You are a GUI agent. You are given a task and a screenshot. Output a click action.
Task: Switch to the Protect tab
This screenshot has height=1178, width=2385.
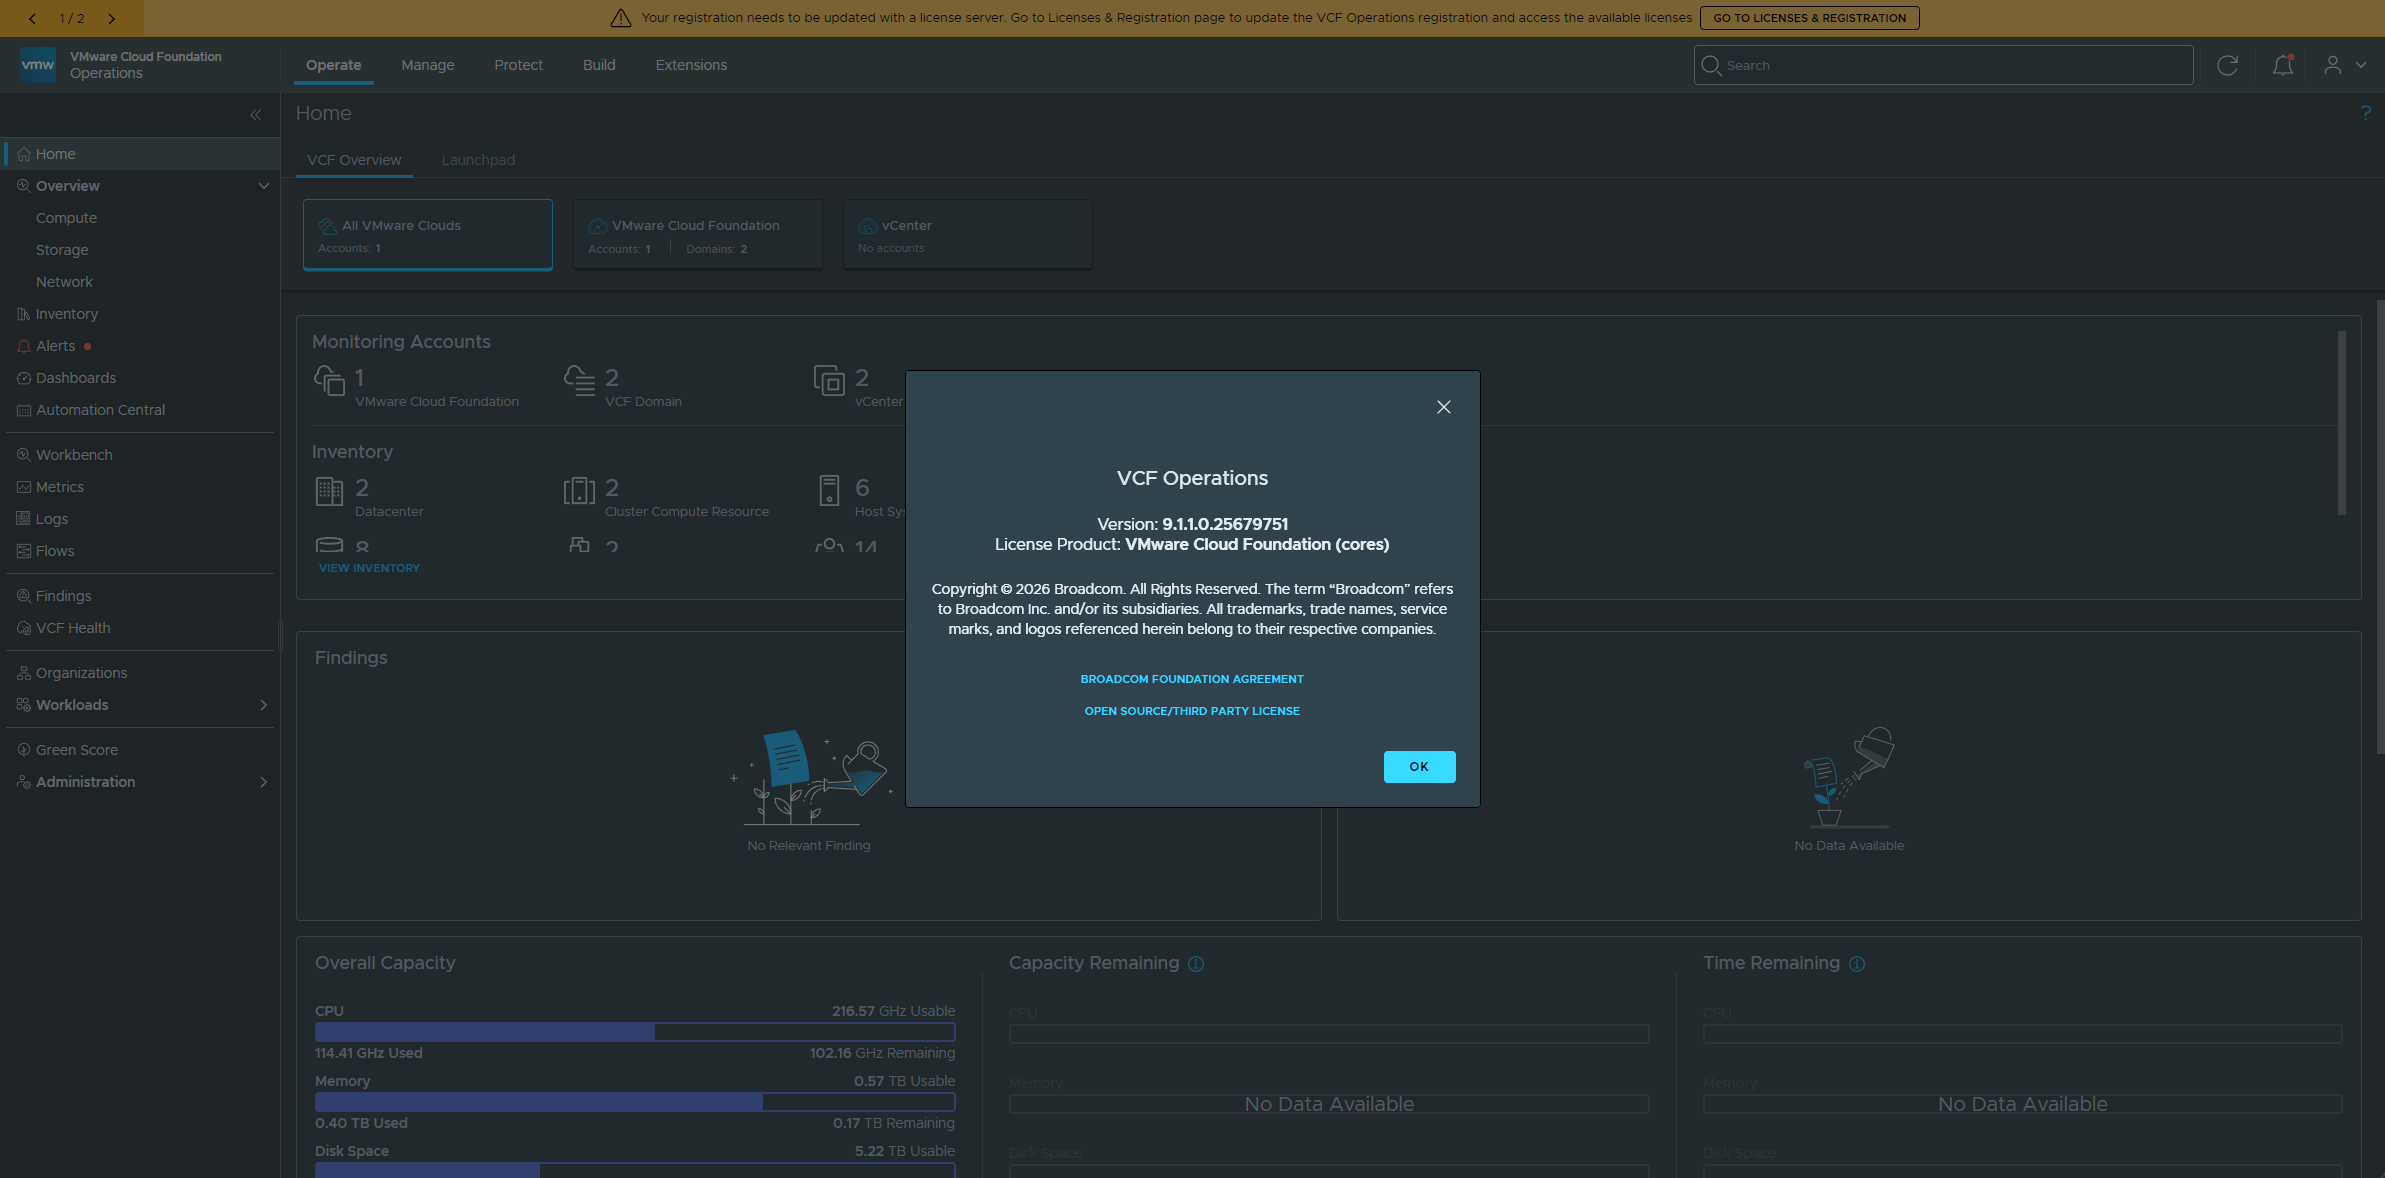click(518, 65)
